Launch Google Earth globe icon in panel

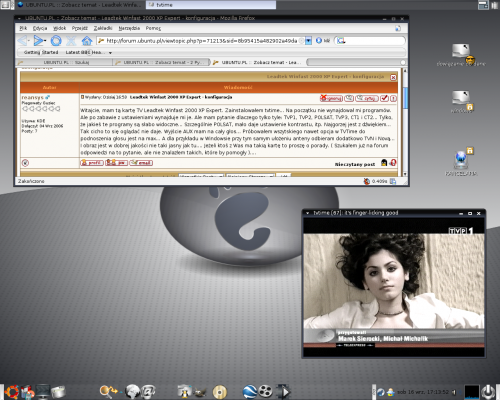pos(250,391)
